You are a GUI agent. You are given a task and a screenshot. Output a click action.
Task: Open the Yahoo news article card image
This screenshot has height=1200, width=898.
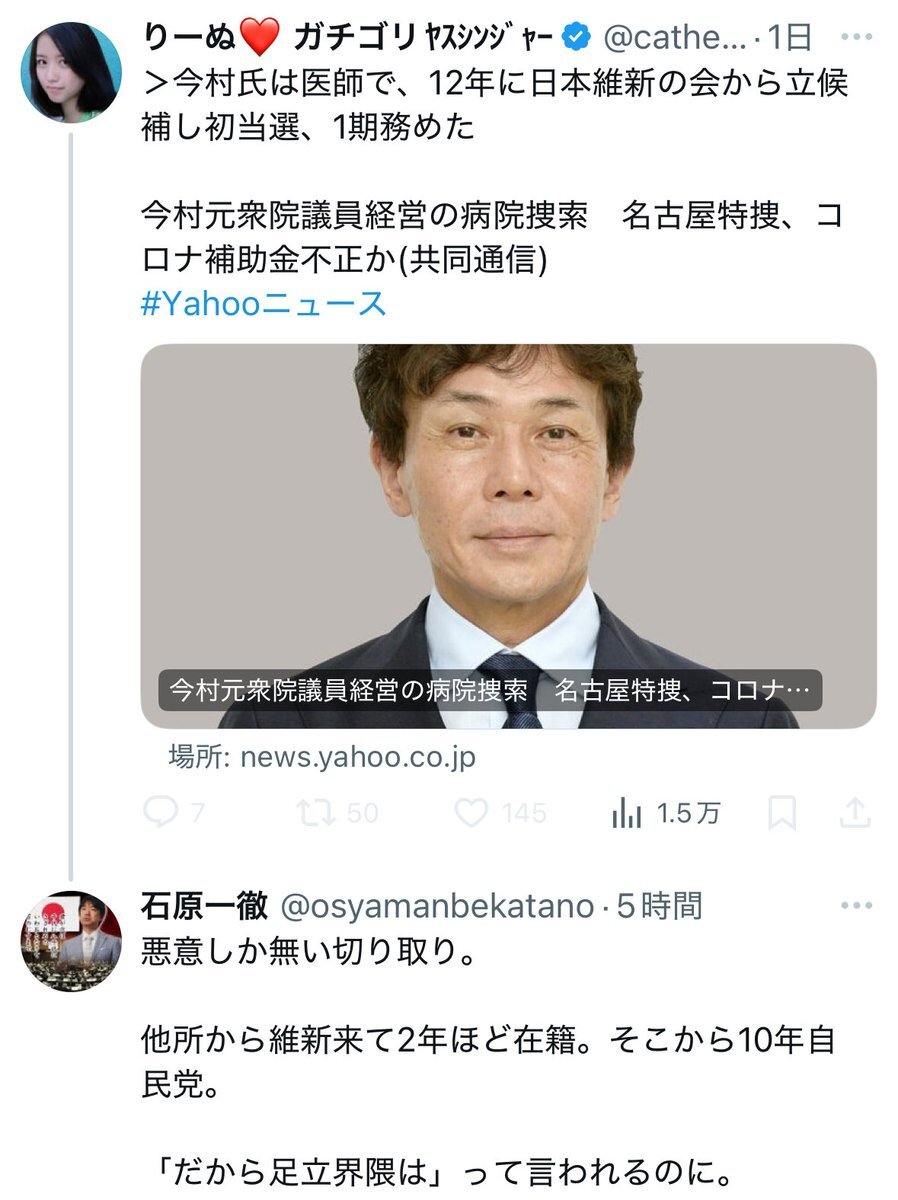[508, 500]
